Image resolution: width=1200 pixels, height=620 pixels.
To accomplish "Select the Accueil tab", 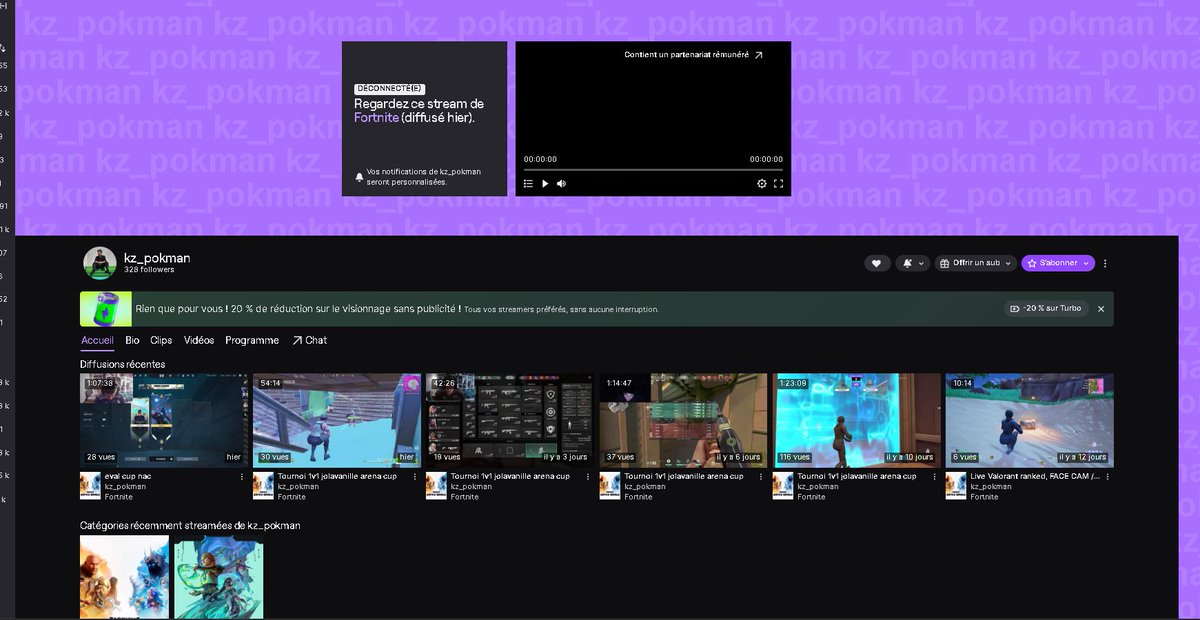I will (x=97, y=340).
